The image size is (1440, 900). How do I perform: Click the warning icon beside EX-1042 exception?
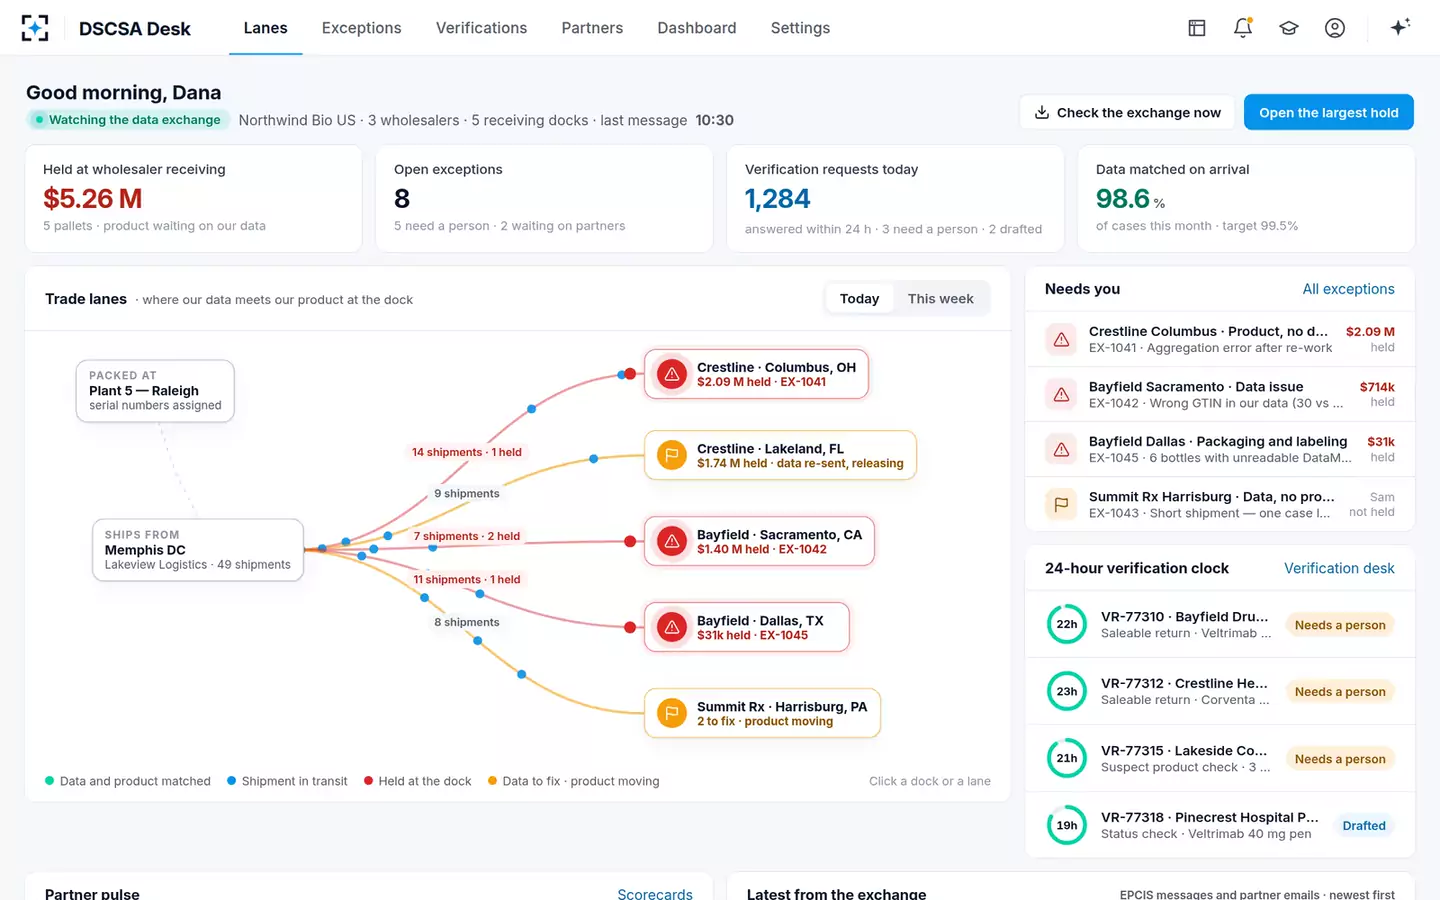tap(1061, 395)
